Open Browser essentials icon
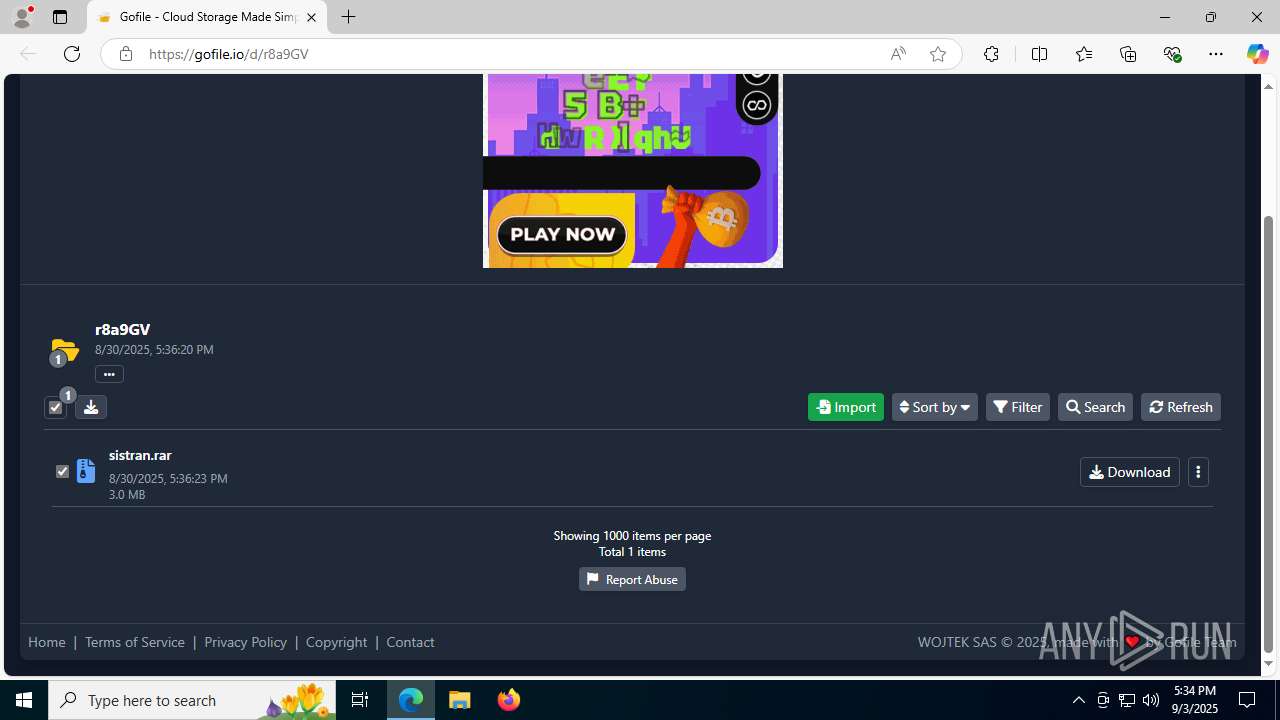The height and width of the screenshot is (720, 1280). pyautogui.click(x=1172, y=54)
